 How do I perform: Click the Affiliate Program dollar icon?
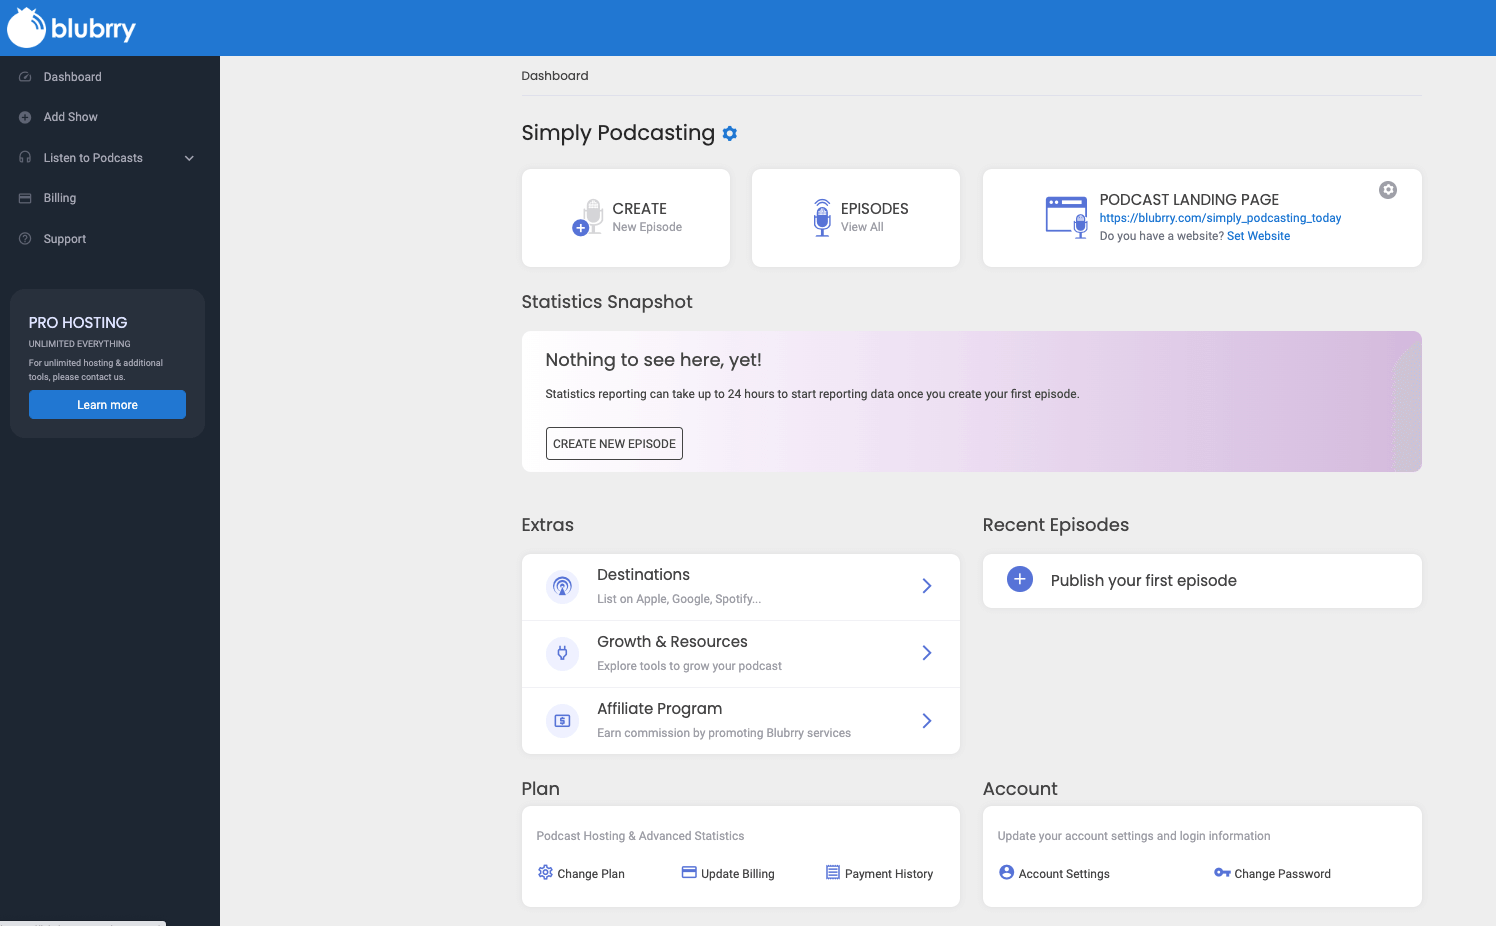(562, 720)
